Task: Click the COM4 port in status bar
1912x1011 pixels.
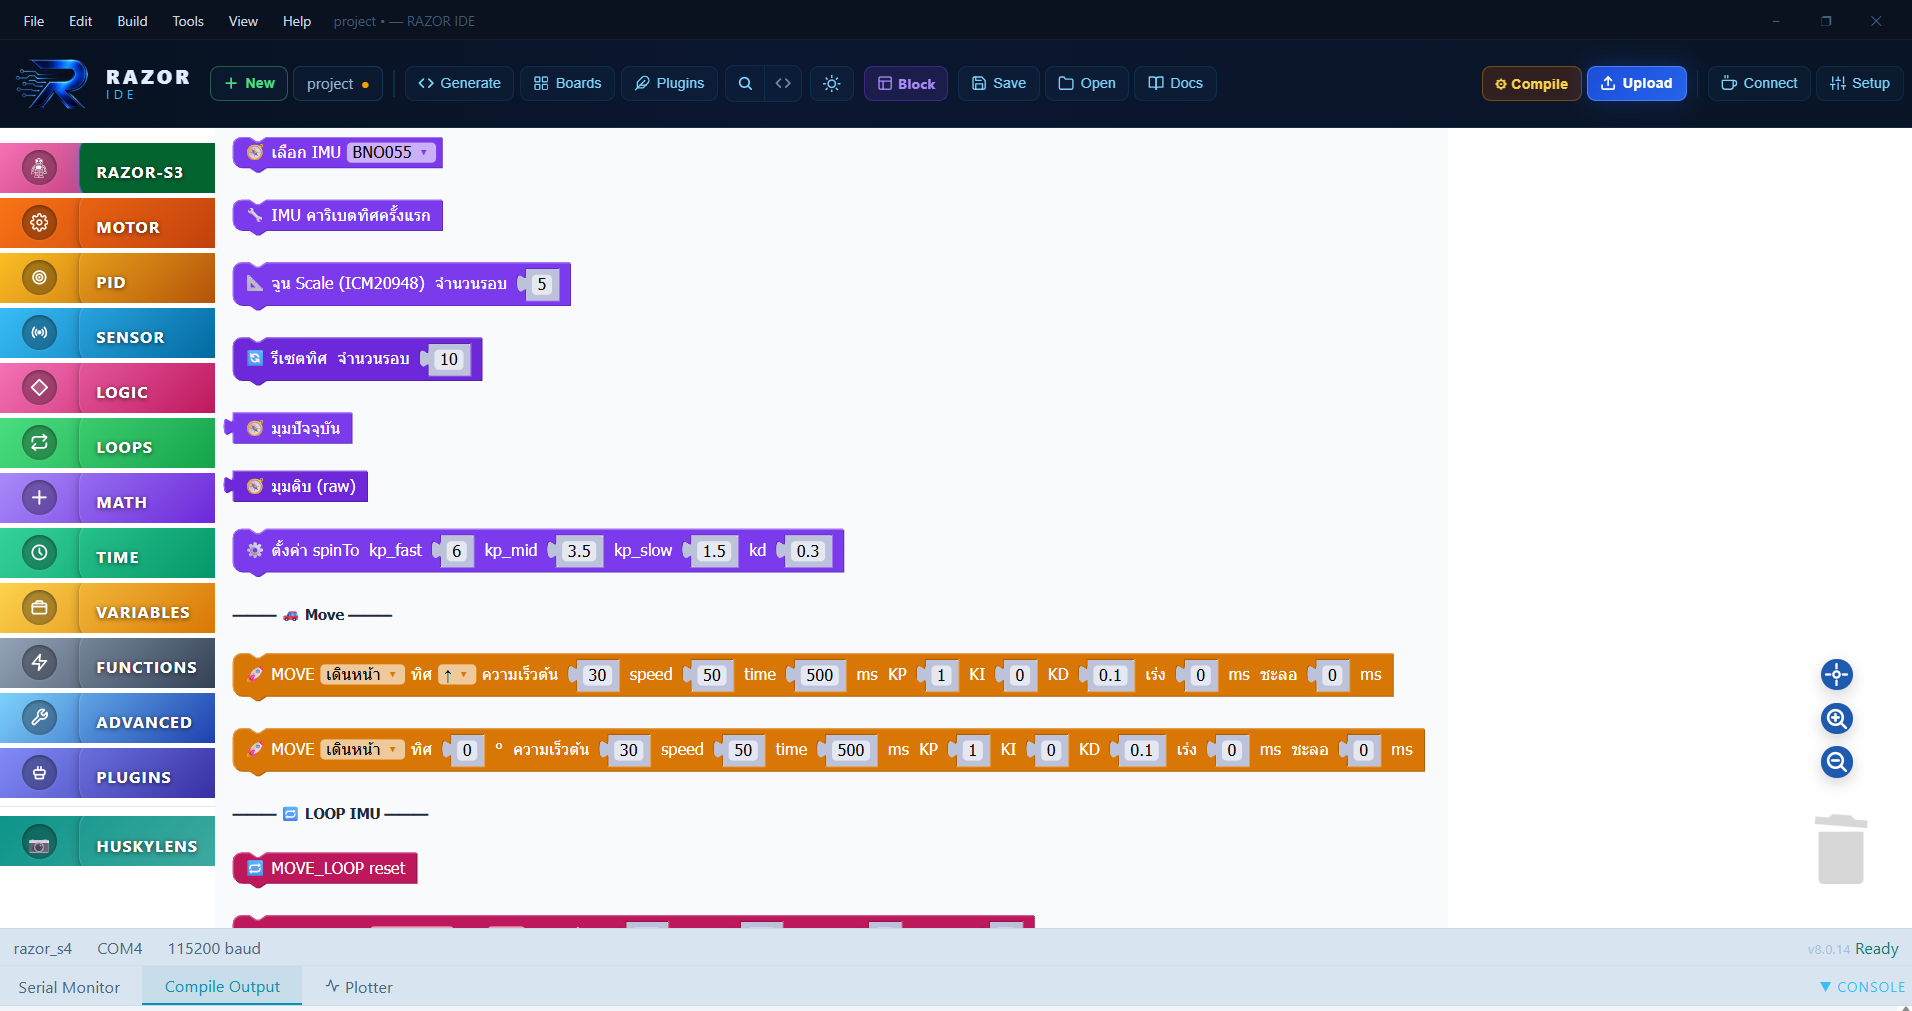Action: 119,949
